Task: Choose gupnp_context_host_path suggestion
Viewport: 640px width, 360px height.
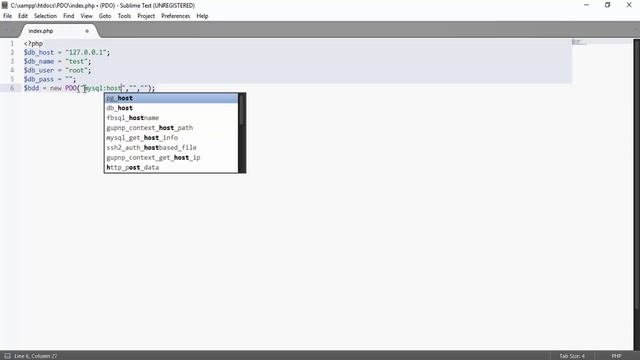Action: tap(171, 128)
